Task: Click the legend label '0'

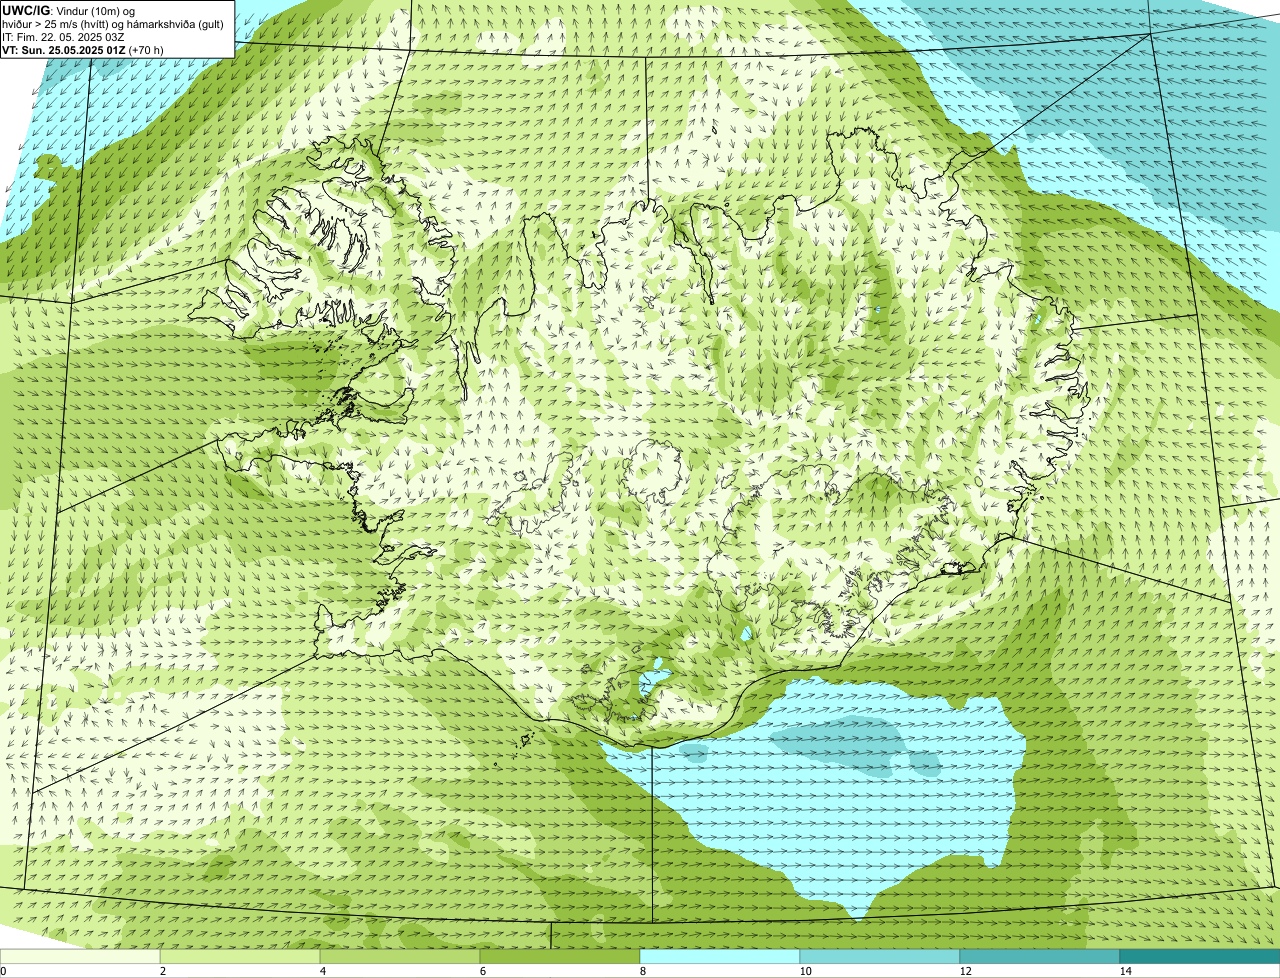Action: click(x=3, y=971)
